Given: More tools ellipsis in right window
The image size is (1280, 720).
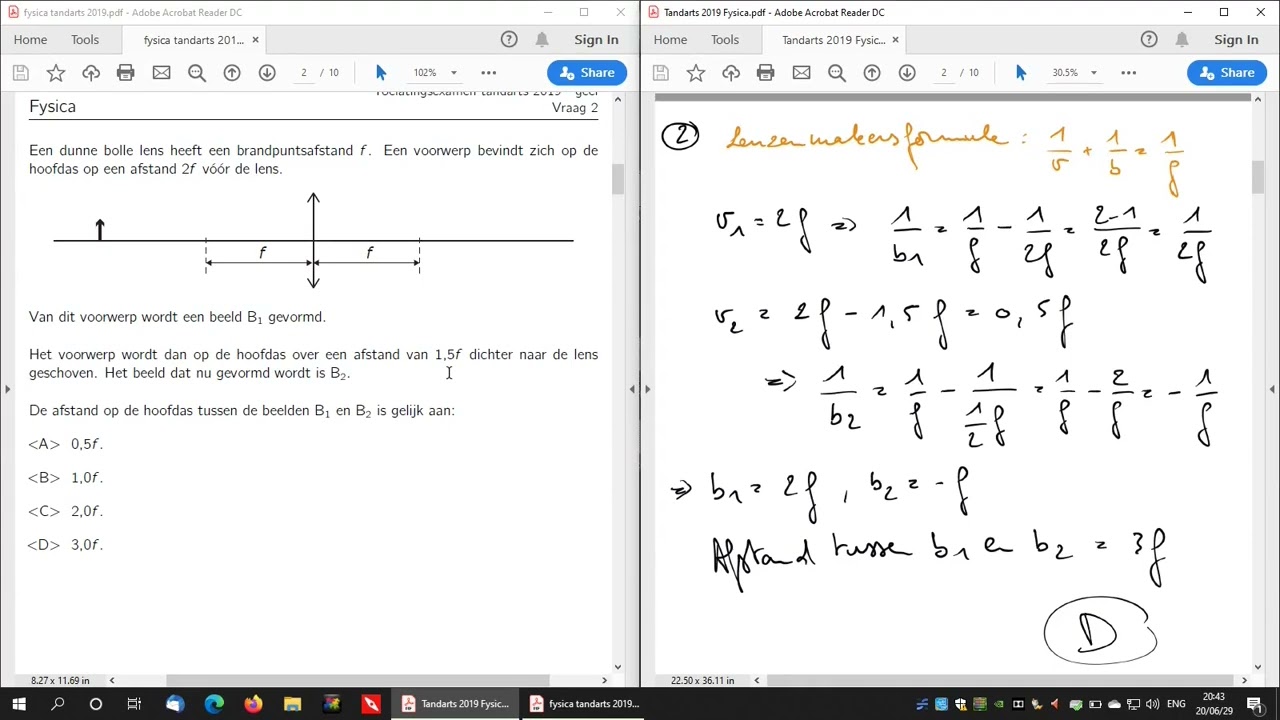Looking at the screenshot, I should (1128, 73).
